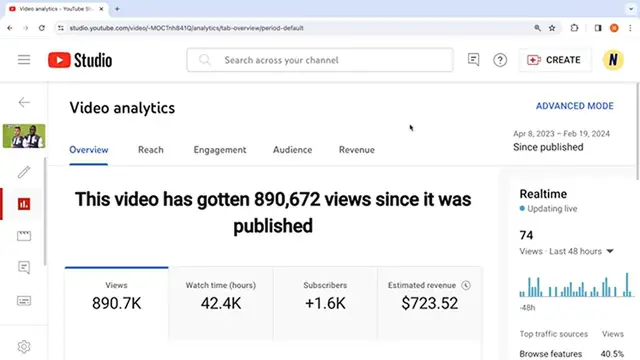Open Settings gear in sidebar

coord(24,347)
